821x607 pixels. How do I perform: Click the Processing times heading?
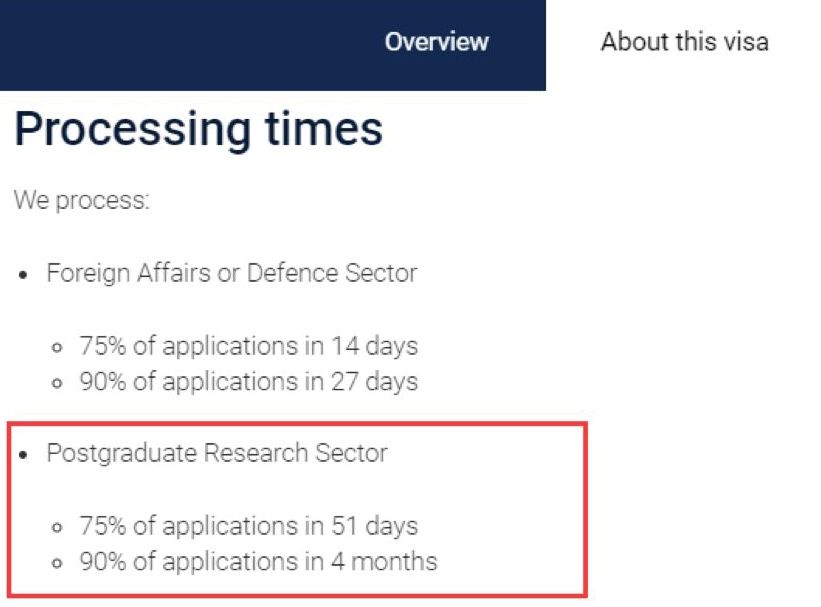(x=198, y=129)
